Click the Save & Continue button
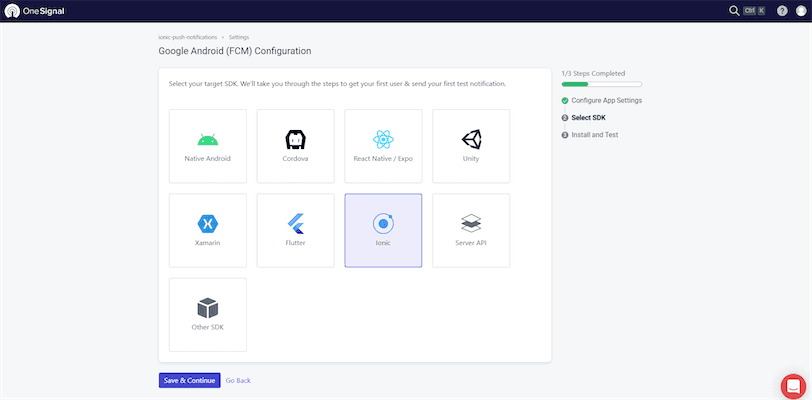 tap(190, 380)
